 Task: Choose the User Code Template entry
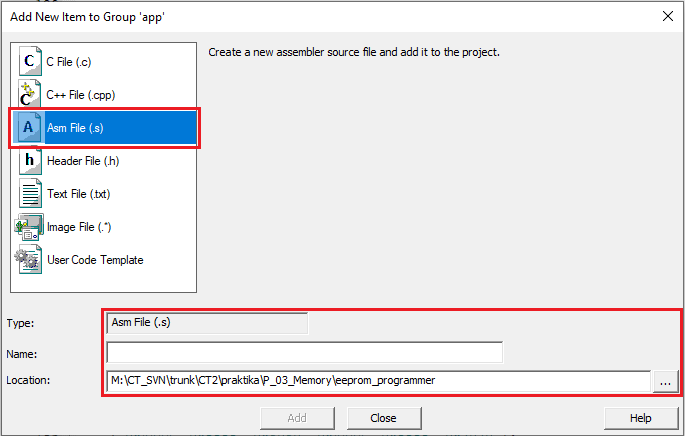(95, 260)
